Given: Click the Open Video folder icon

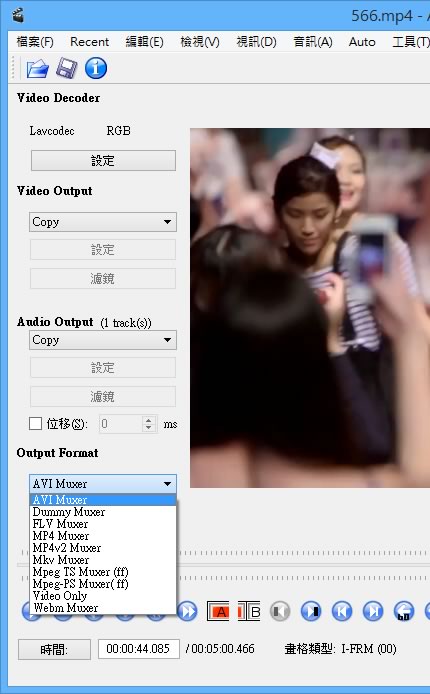Looking at the screenshot, I should [x=37, y=69].
